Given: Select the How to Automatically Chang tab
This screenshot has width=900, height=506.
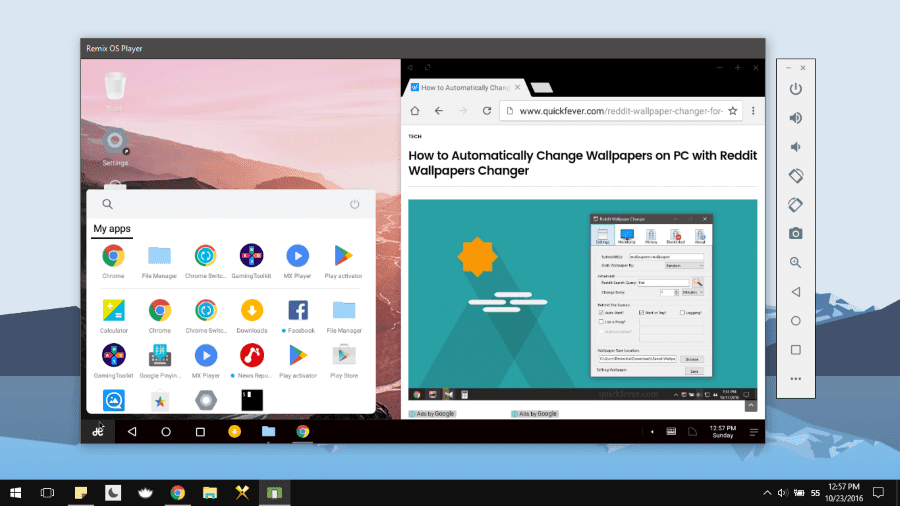Looking at the screenshot, I should [465, 87].
